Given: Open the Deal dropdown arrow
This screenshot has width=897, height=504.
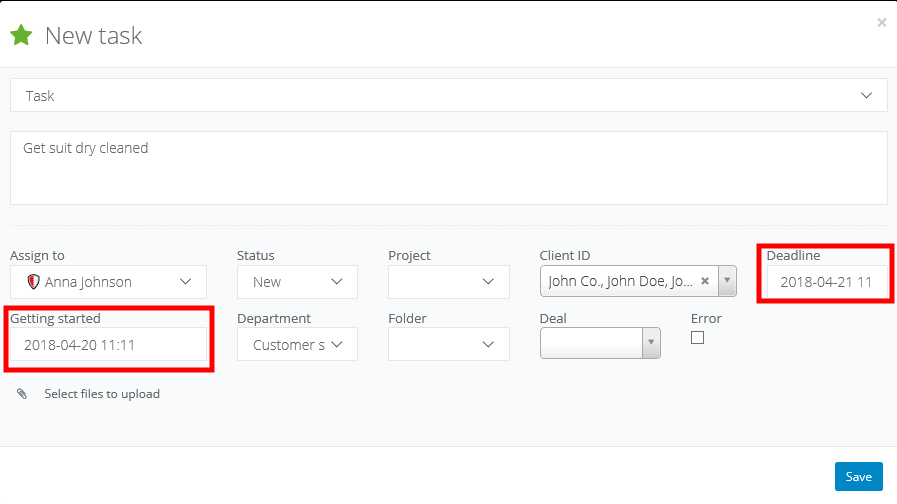Looking at the screenshot, I should 652,344.
